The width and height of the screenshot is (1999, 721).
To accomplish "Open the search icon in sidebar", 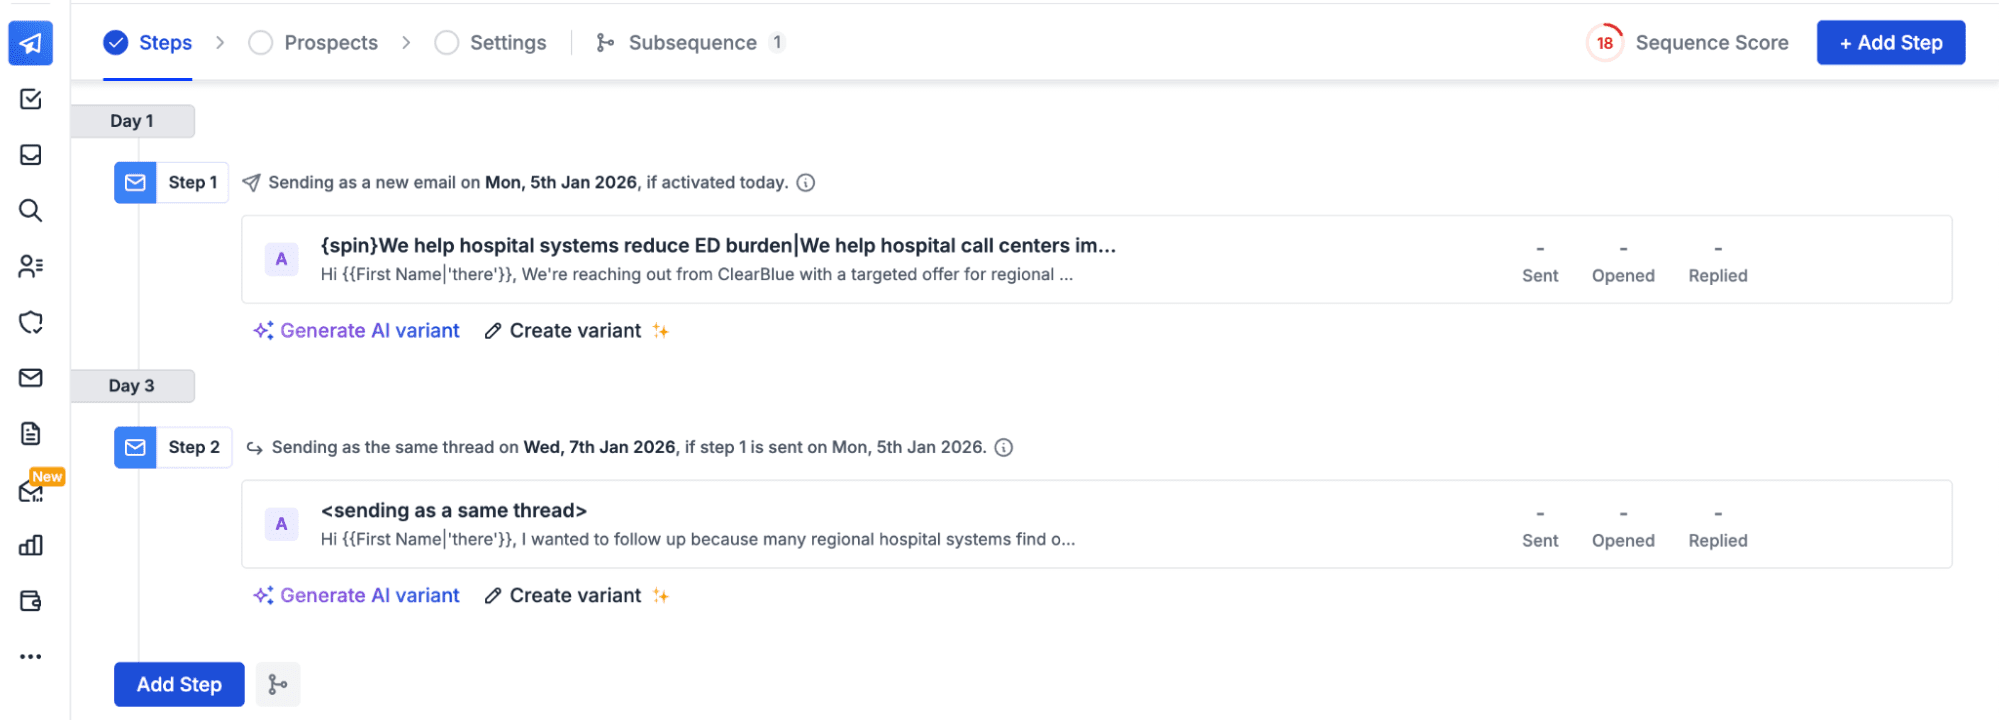I will 31,211.
